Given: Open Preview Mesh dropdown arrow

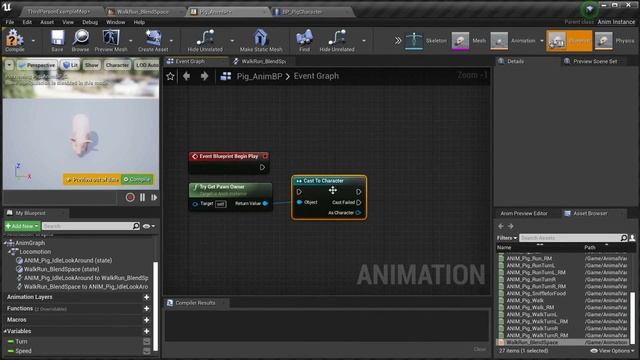Looking at the screenshot, I should coord(131,41).
